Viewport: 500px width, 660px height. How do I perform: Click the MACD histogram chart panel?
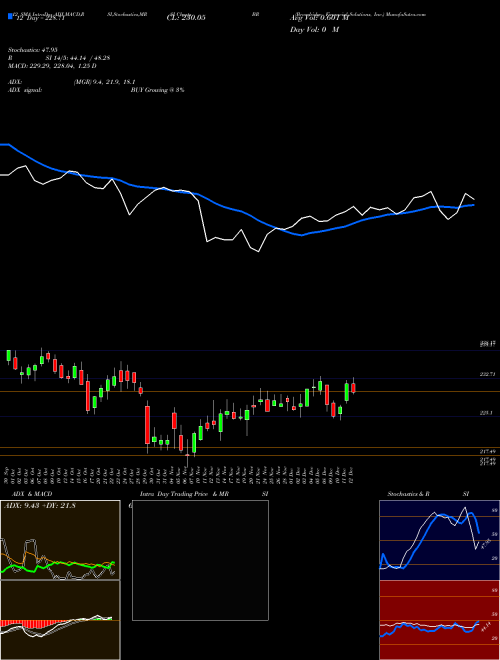[60, 620]
